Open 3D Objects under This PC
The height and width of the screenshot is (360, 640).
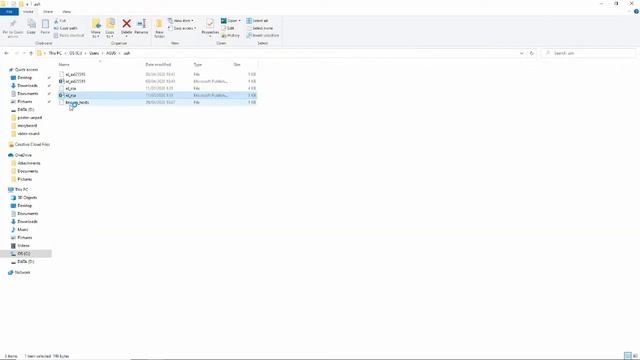coord(27,198)
